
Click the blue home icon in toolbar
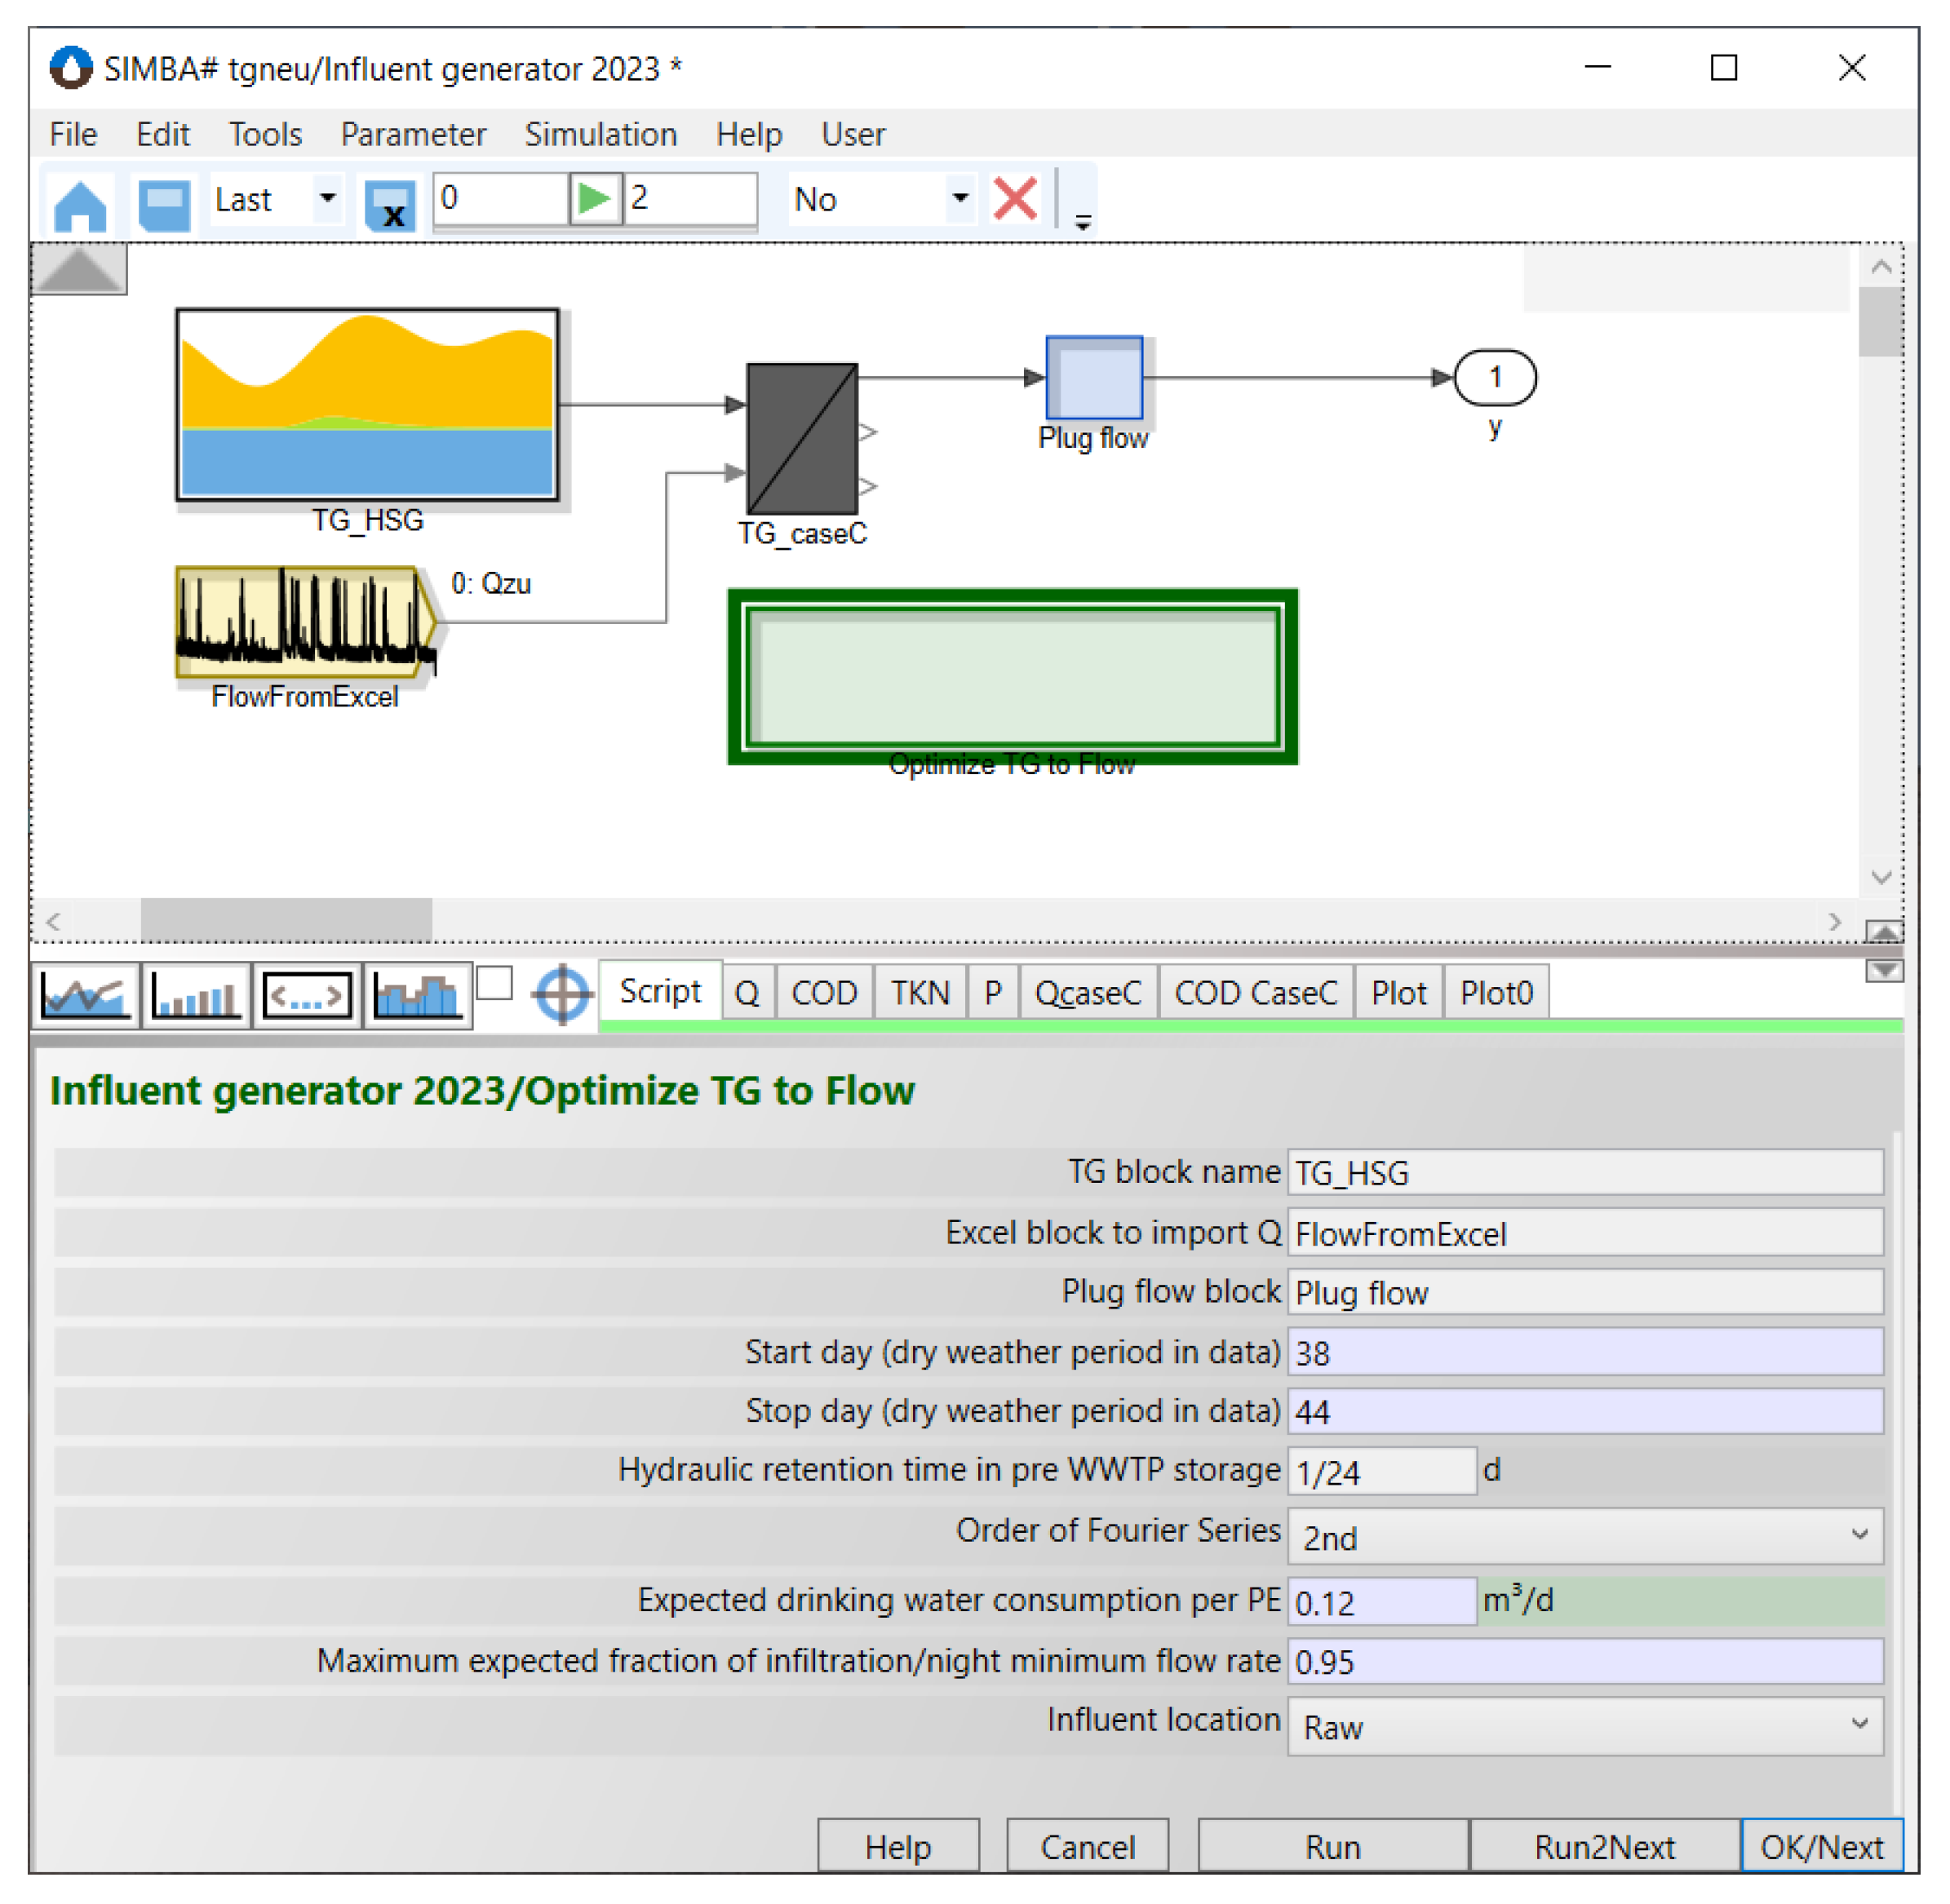(80, 204)
